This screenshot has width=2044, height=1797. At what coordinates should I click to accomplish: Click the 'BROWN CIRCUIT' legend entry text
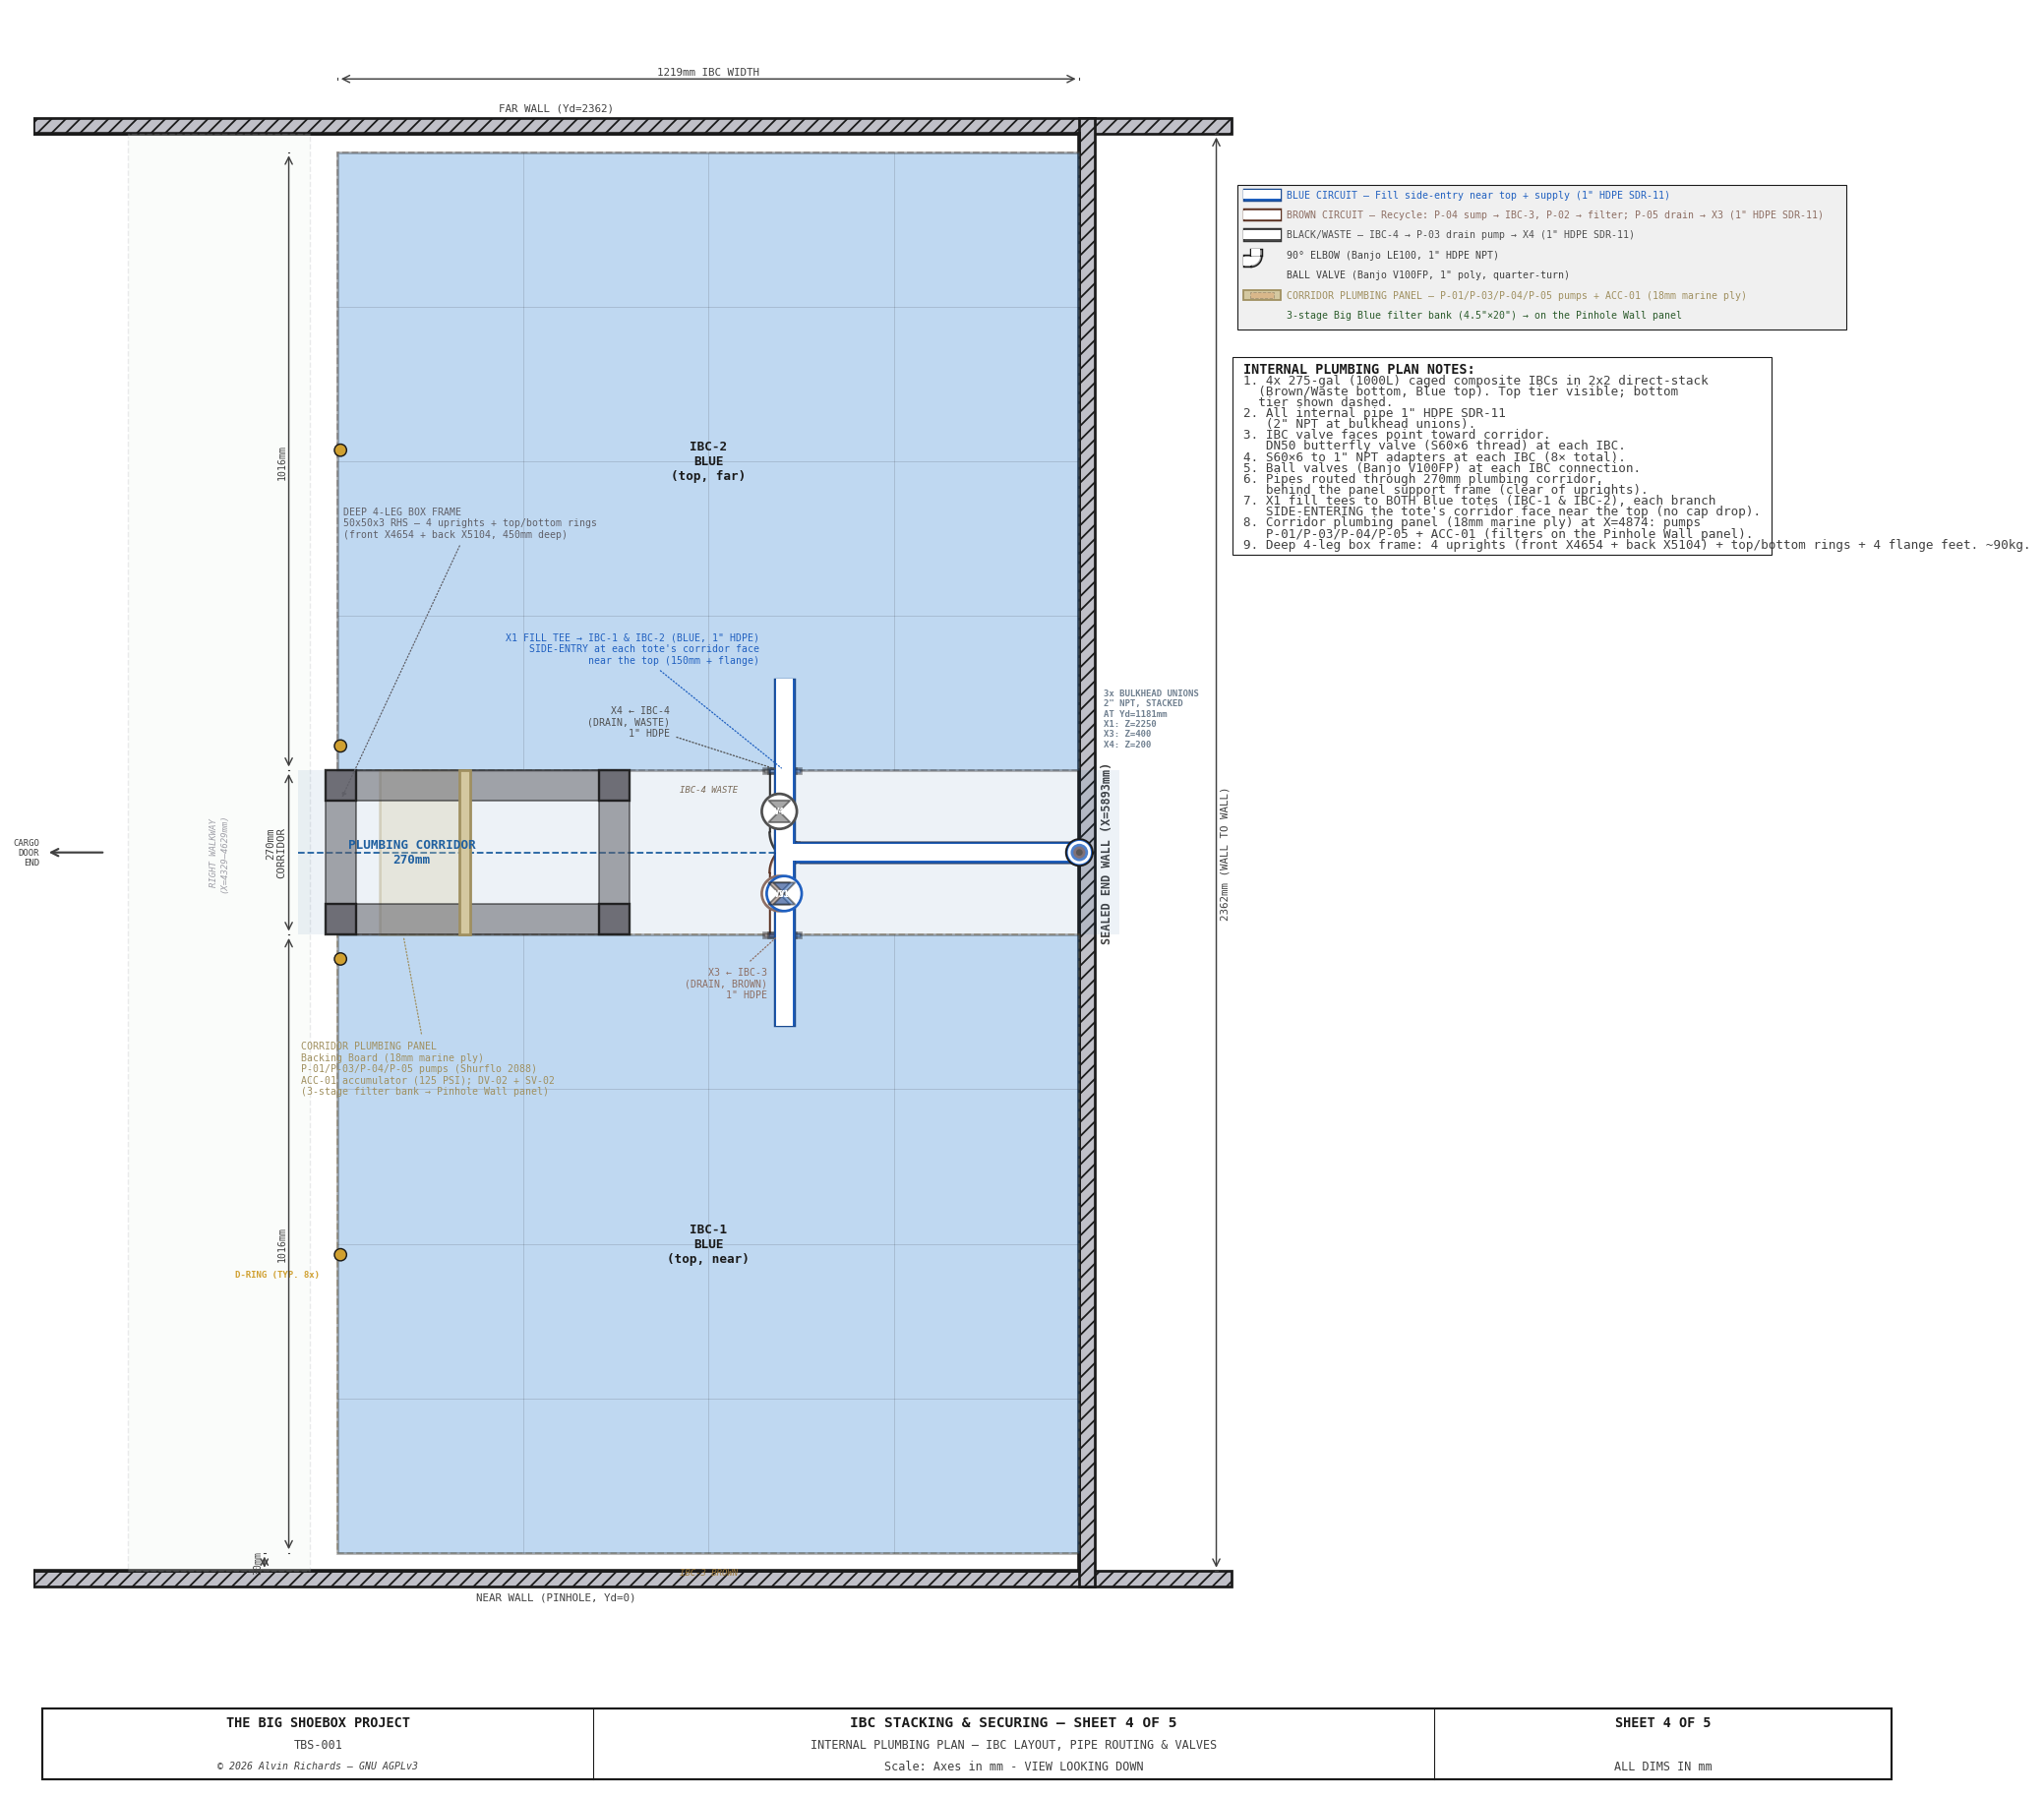[x=1555, y=215]
